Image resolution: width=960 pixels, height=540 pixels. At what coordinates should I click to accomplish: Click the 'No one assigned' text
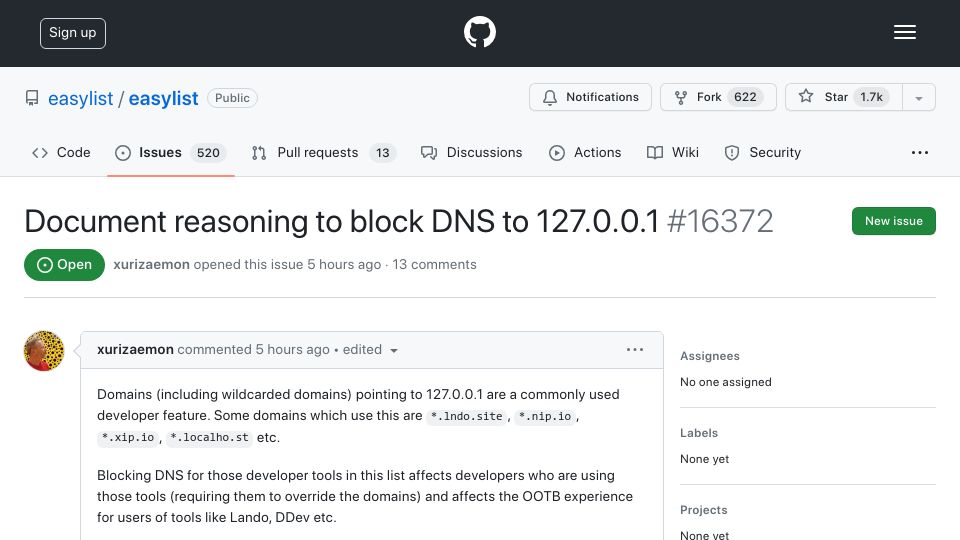coord(726,382)
